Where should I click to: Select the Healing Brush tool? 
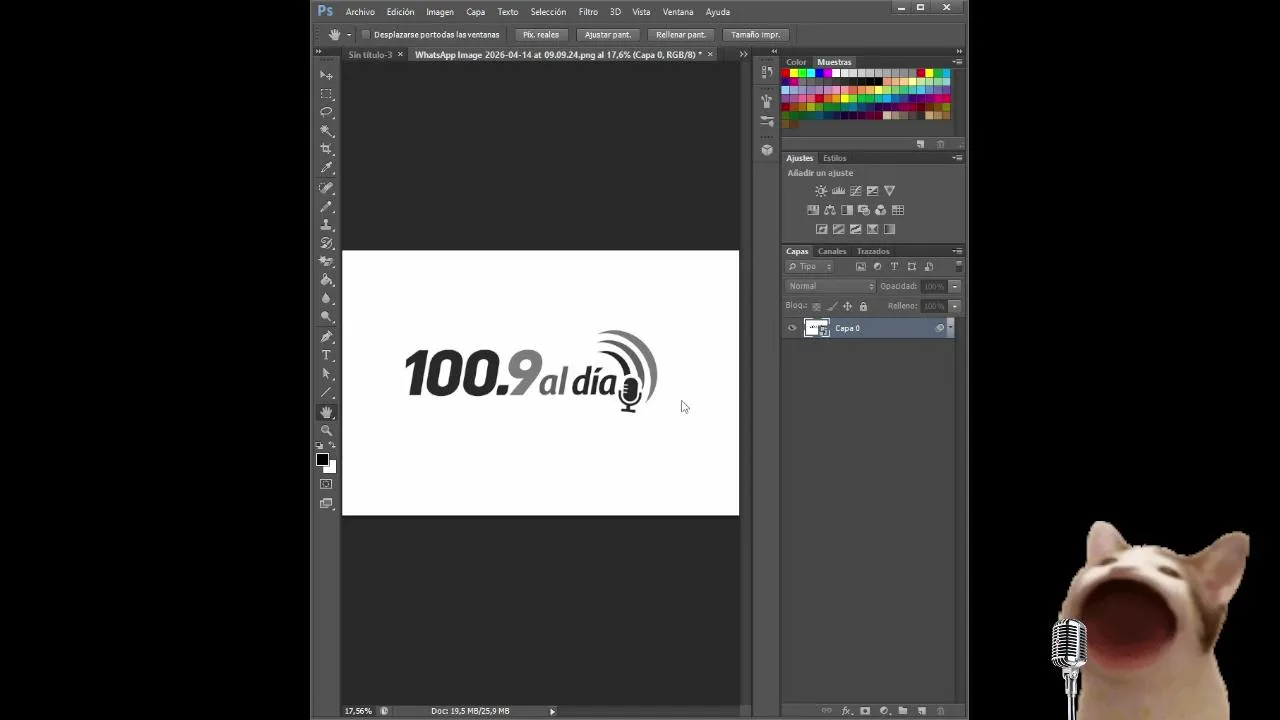coord(326,187)
